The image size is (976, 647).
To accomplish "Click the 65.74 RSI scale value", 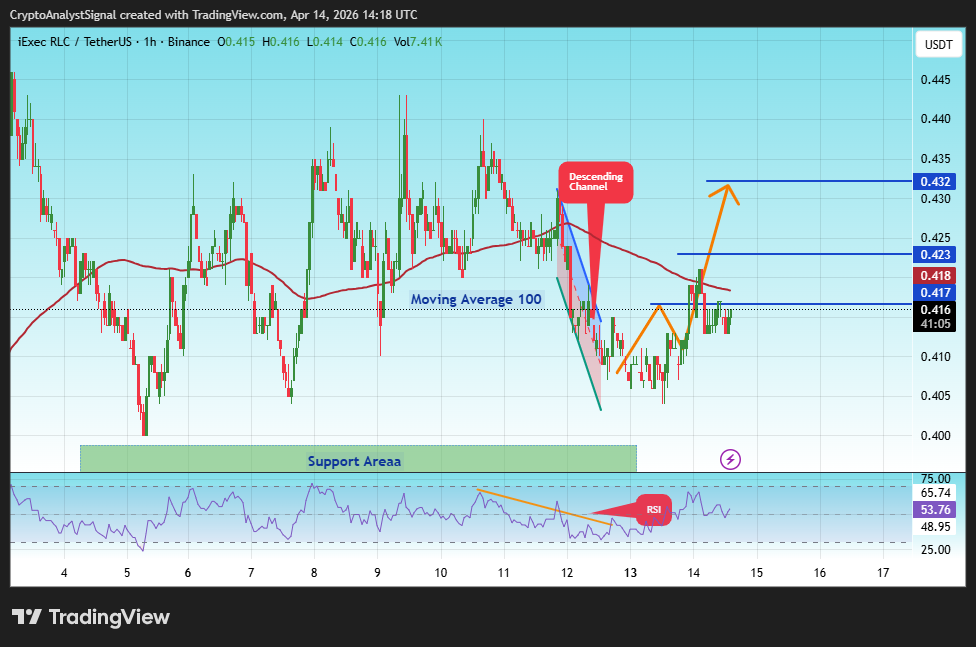I will coord(935,493).
